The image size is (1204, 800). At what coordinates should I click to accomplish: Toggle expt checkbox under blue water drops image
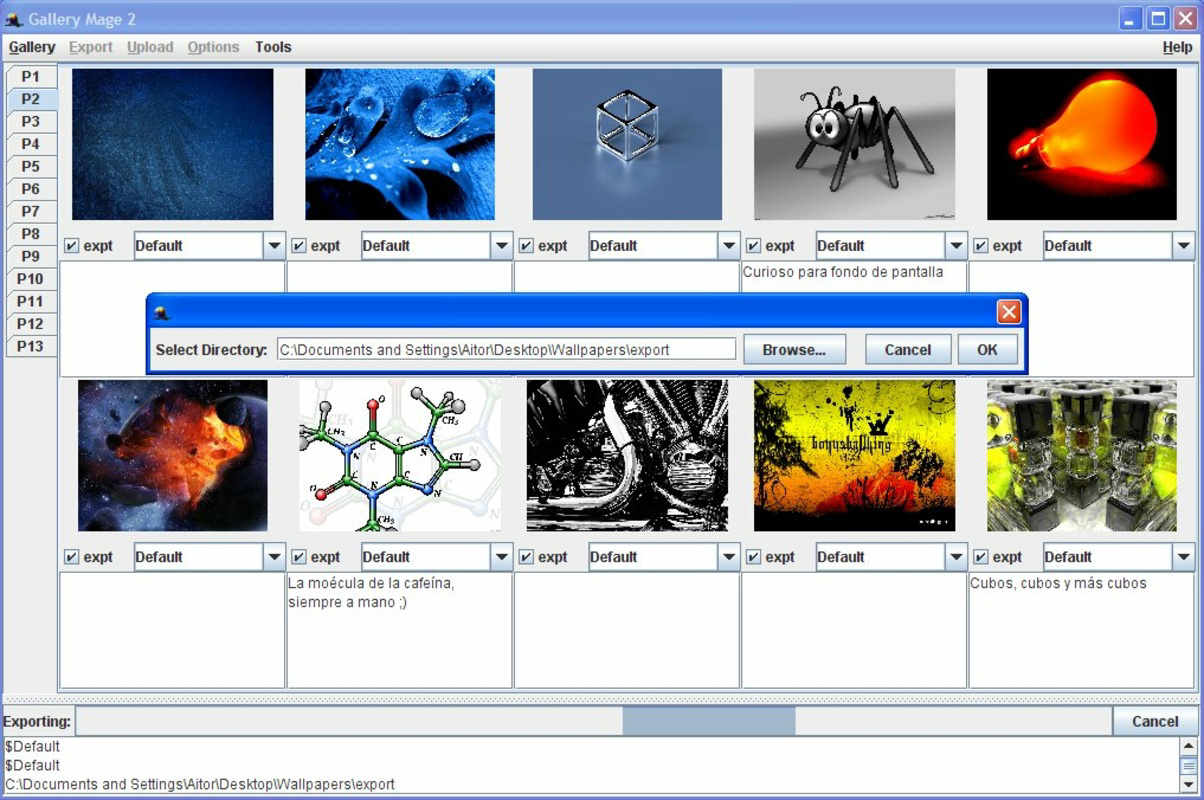coord(299,246)
